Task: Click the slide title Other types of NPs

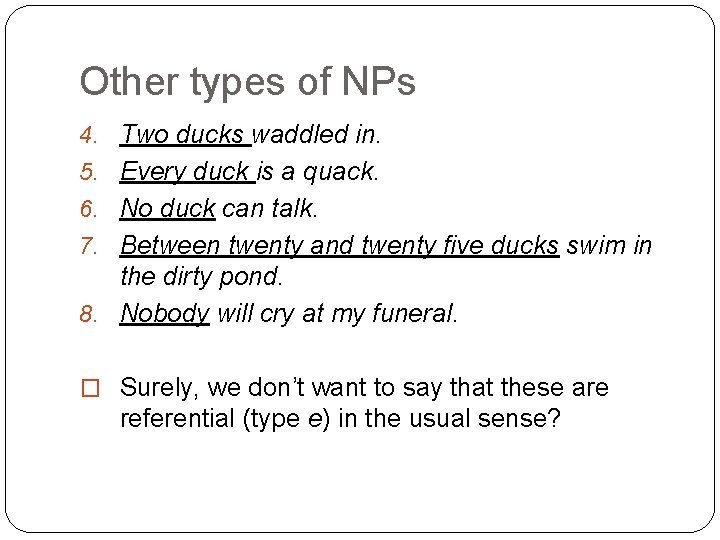Action: [x=248, y=83]
